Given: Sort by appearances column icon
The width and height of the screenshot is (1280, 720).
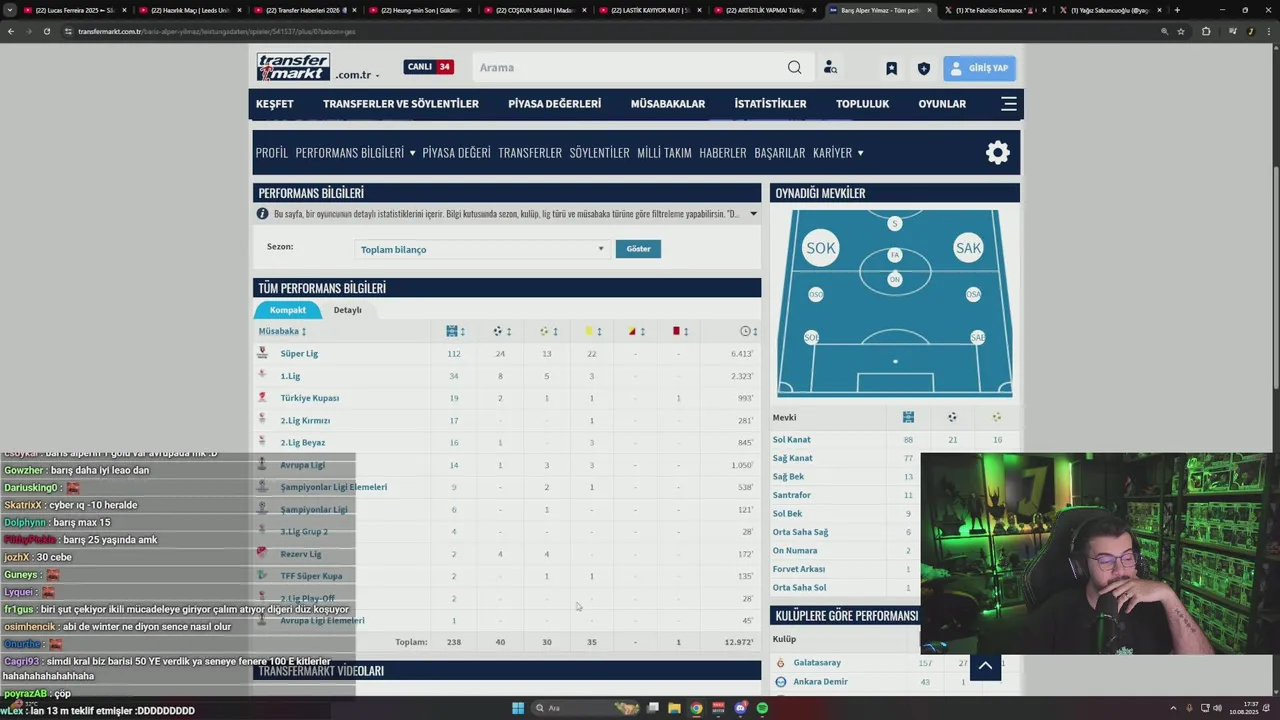Looking at the screenshot, I should click(454, 331).
